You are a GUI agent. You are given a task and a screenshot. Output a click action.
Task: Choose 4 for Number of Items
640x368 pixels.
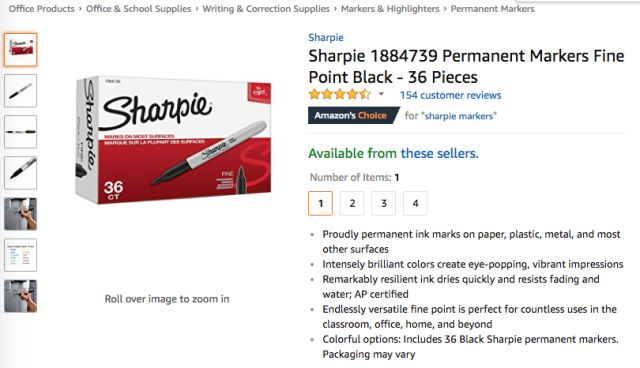click(415, 203)
